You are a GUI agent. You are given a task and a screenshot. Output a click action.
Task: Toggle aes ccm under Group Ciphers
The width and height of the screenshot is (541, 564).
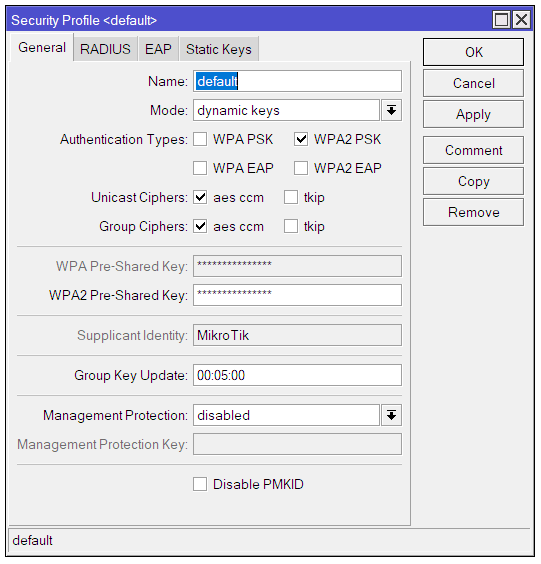coord(200,226)
